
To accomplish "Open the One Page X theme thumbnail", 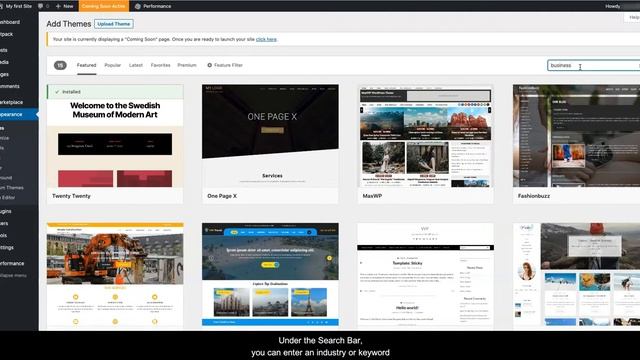I will pyautogui.click(x=270, y=136).
